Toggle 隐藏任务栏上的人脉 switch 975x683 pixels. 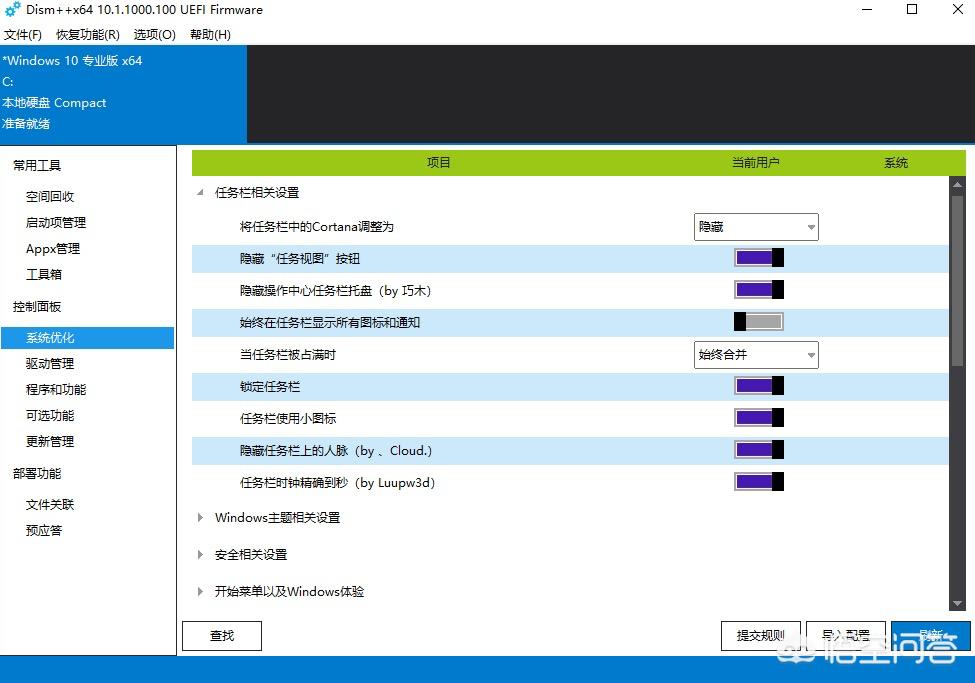point(759,449)
